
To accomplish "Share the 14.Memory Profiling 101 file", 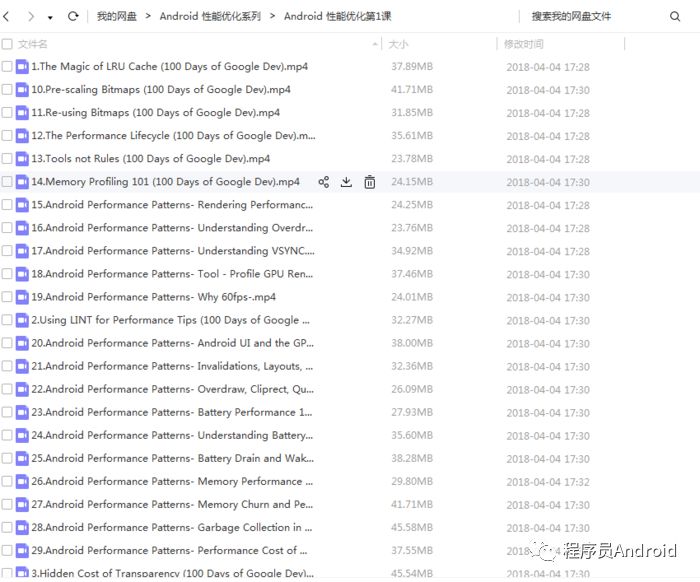I will pos(324,182).
